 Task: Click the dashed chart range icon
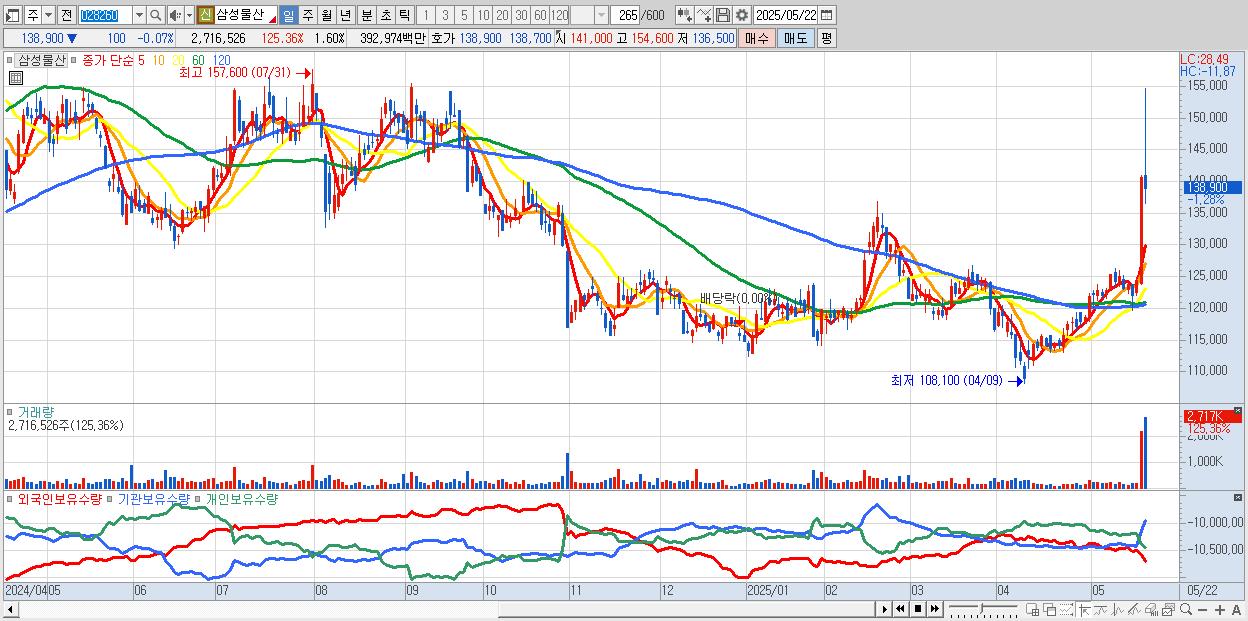pos(1067,609)
